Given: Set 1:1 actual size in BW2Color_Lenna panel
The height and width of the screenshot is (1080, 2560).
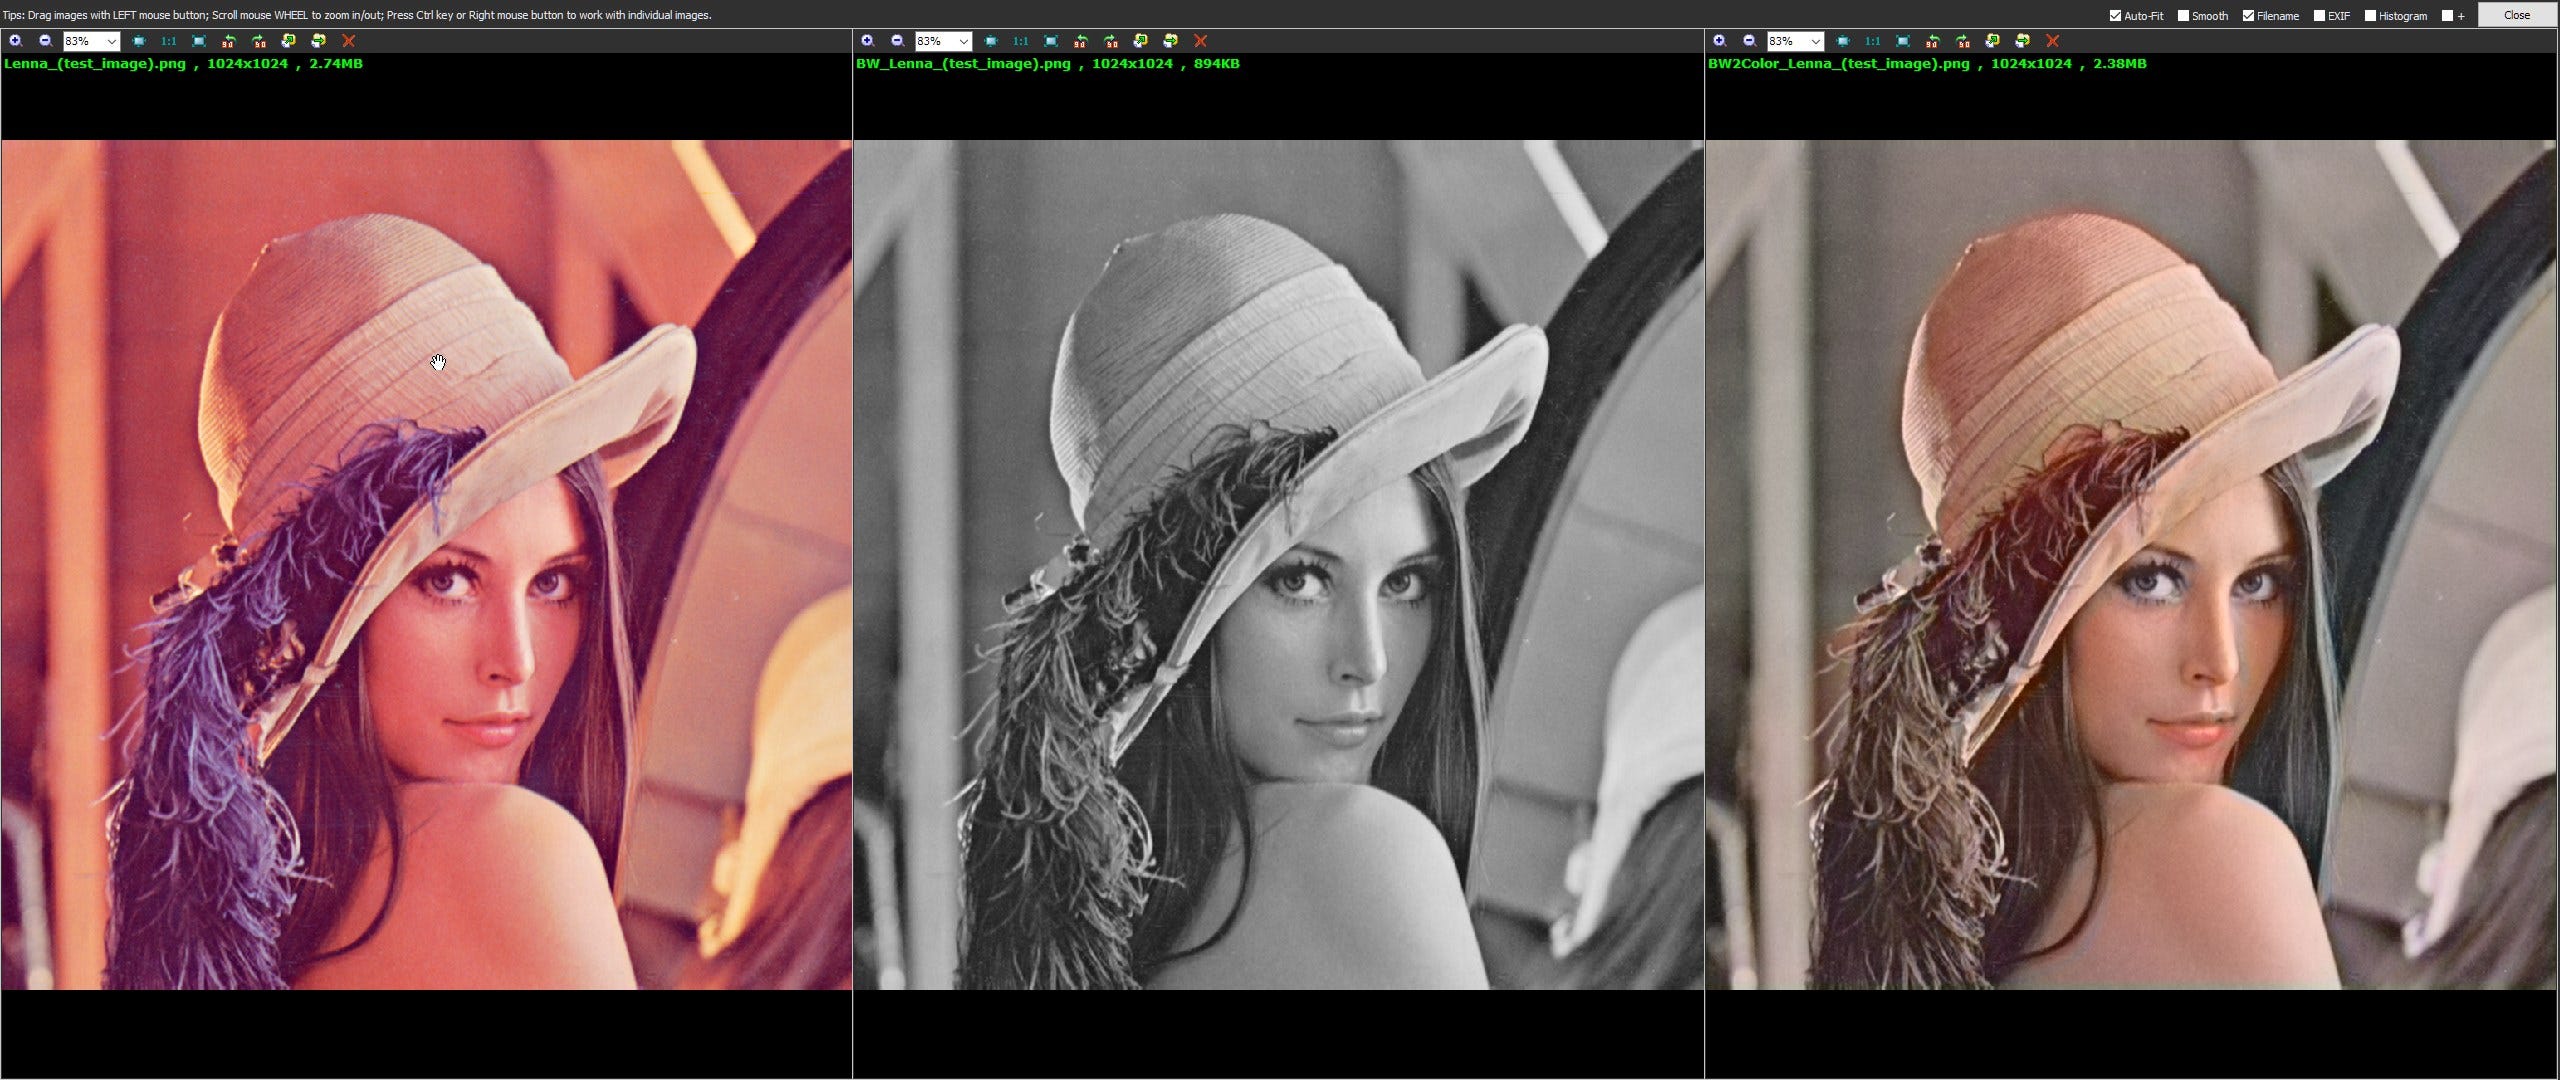Looking at the screenshot, I should tap(1872, 41).
